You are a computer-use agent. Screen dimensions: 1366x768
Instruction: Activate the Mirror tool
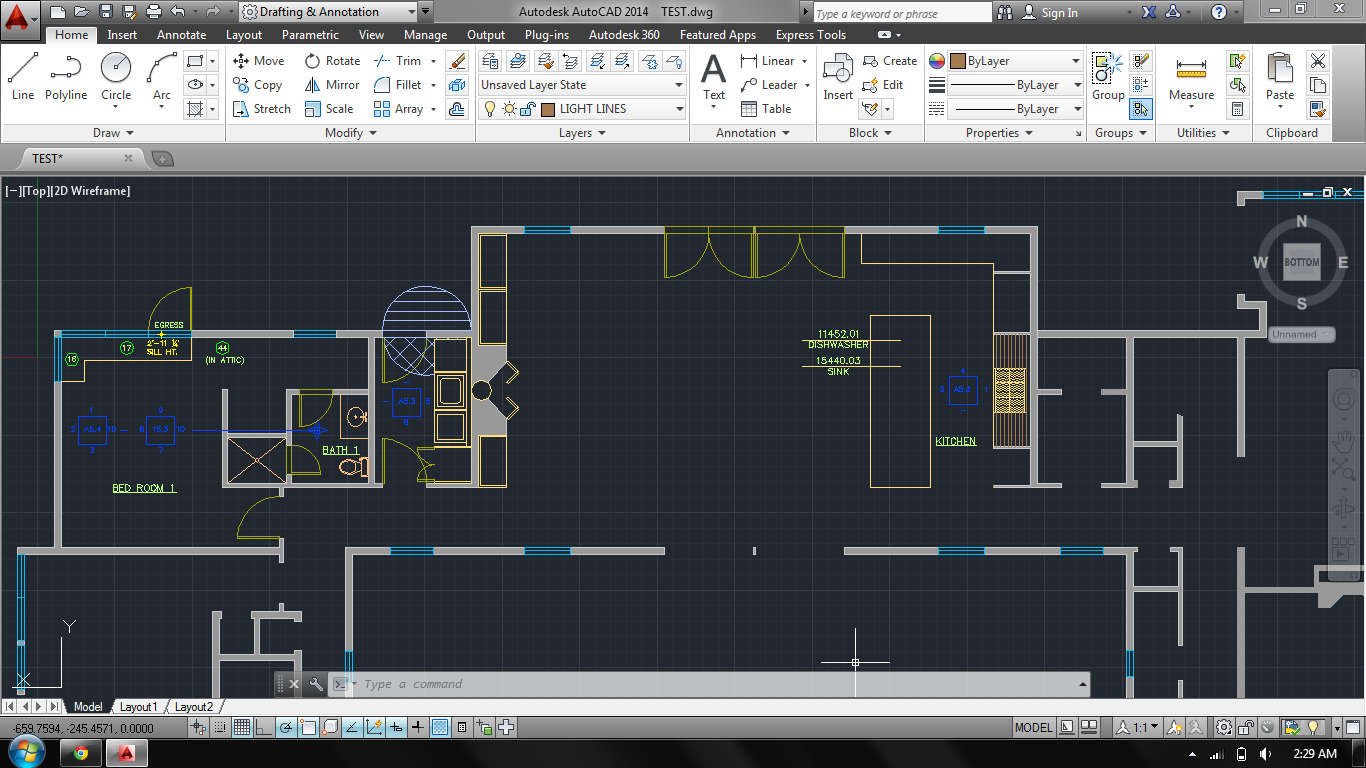332,85
